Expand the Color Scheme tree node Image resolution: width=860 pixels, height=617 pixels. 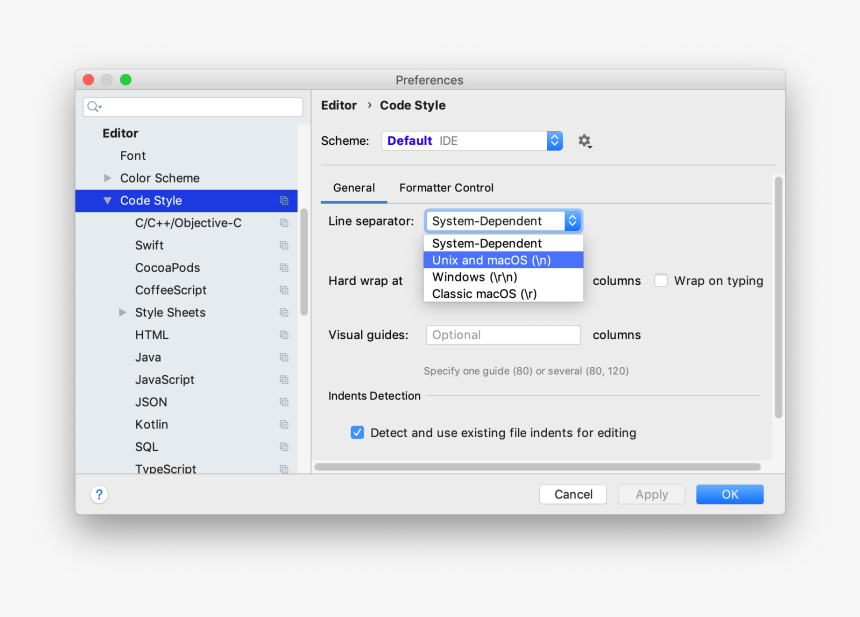pos(108,178)
